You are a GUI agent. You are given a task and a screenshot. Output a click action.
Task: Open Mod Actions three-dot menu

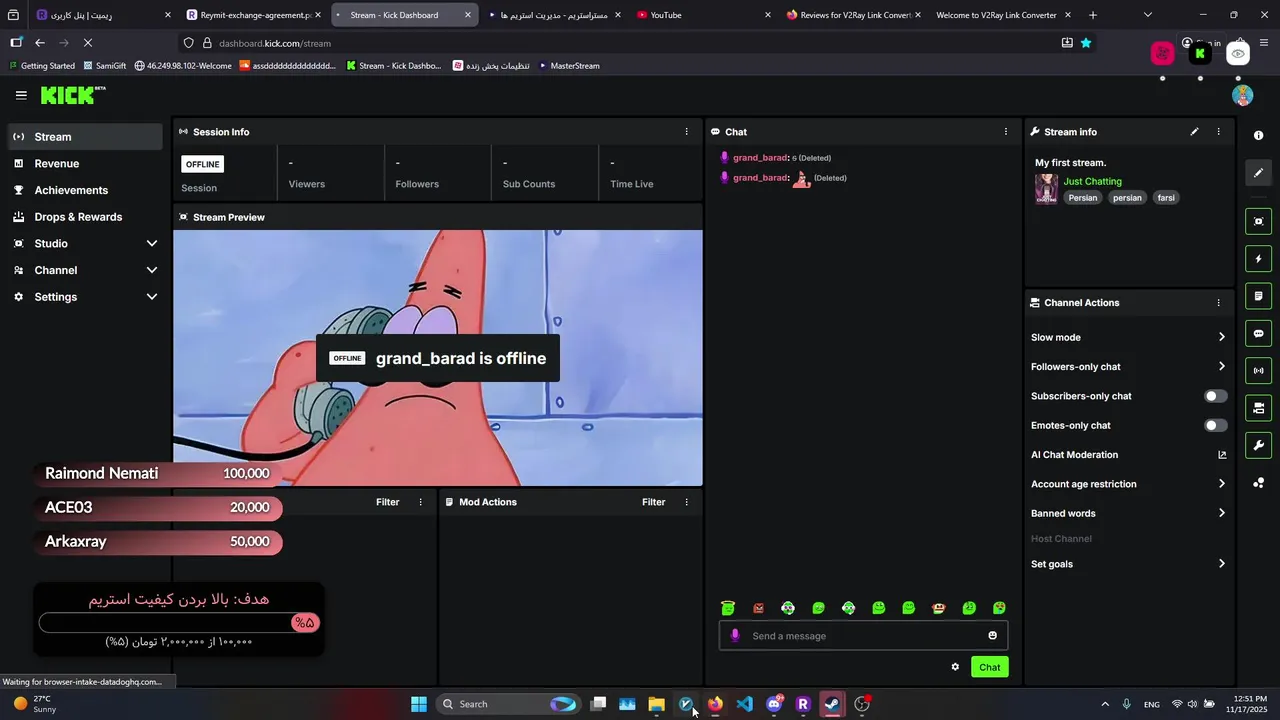pos(686,502)
